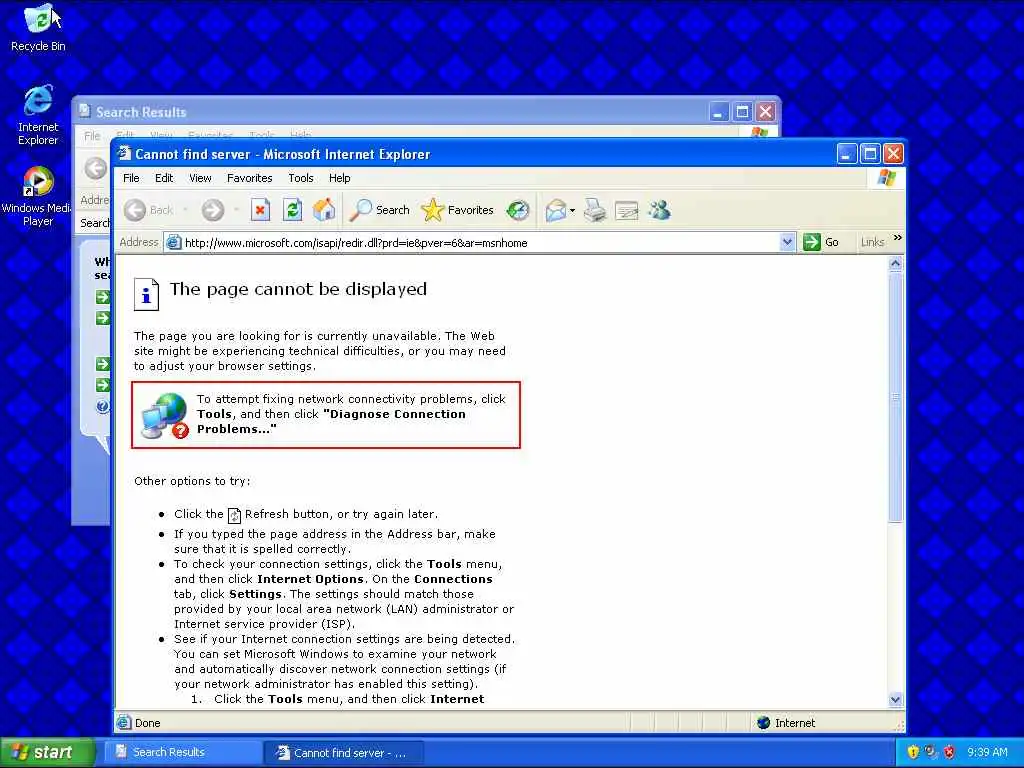Viewport: 1024px width, 768px height.
Task: Click the help question icon in Search Results
Action: point(103,406)
